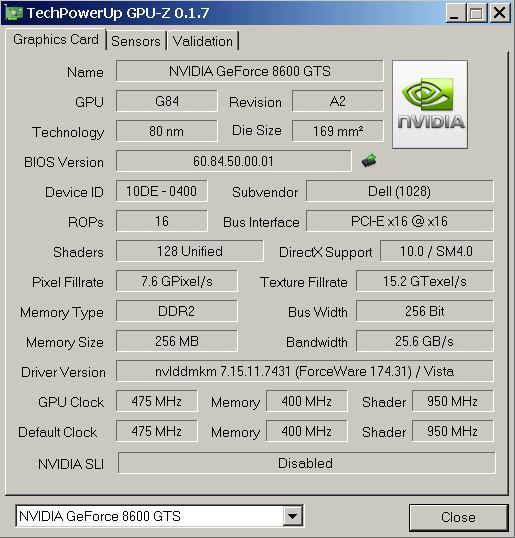
Task: Click the NVIDIA SLI field showing Disabled
Action: point(307,463)
